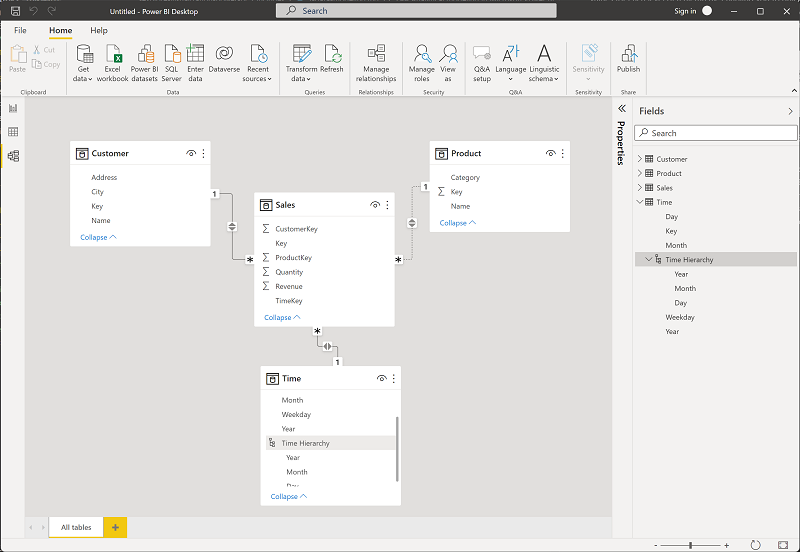The width and height of the screenshot is (800, 552).
Task: Expand Sales in Fields pane
Action: (640, 187)
